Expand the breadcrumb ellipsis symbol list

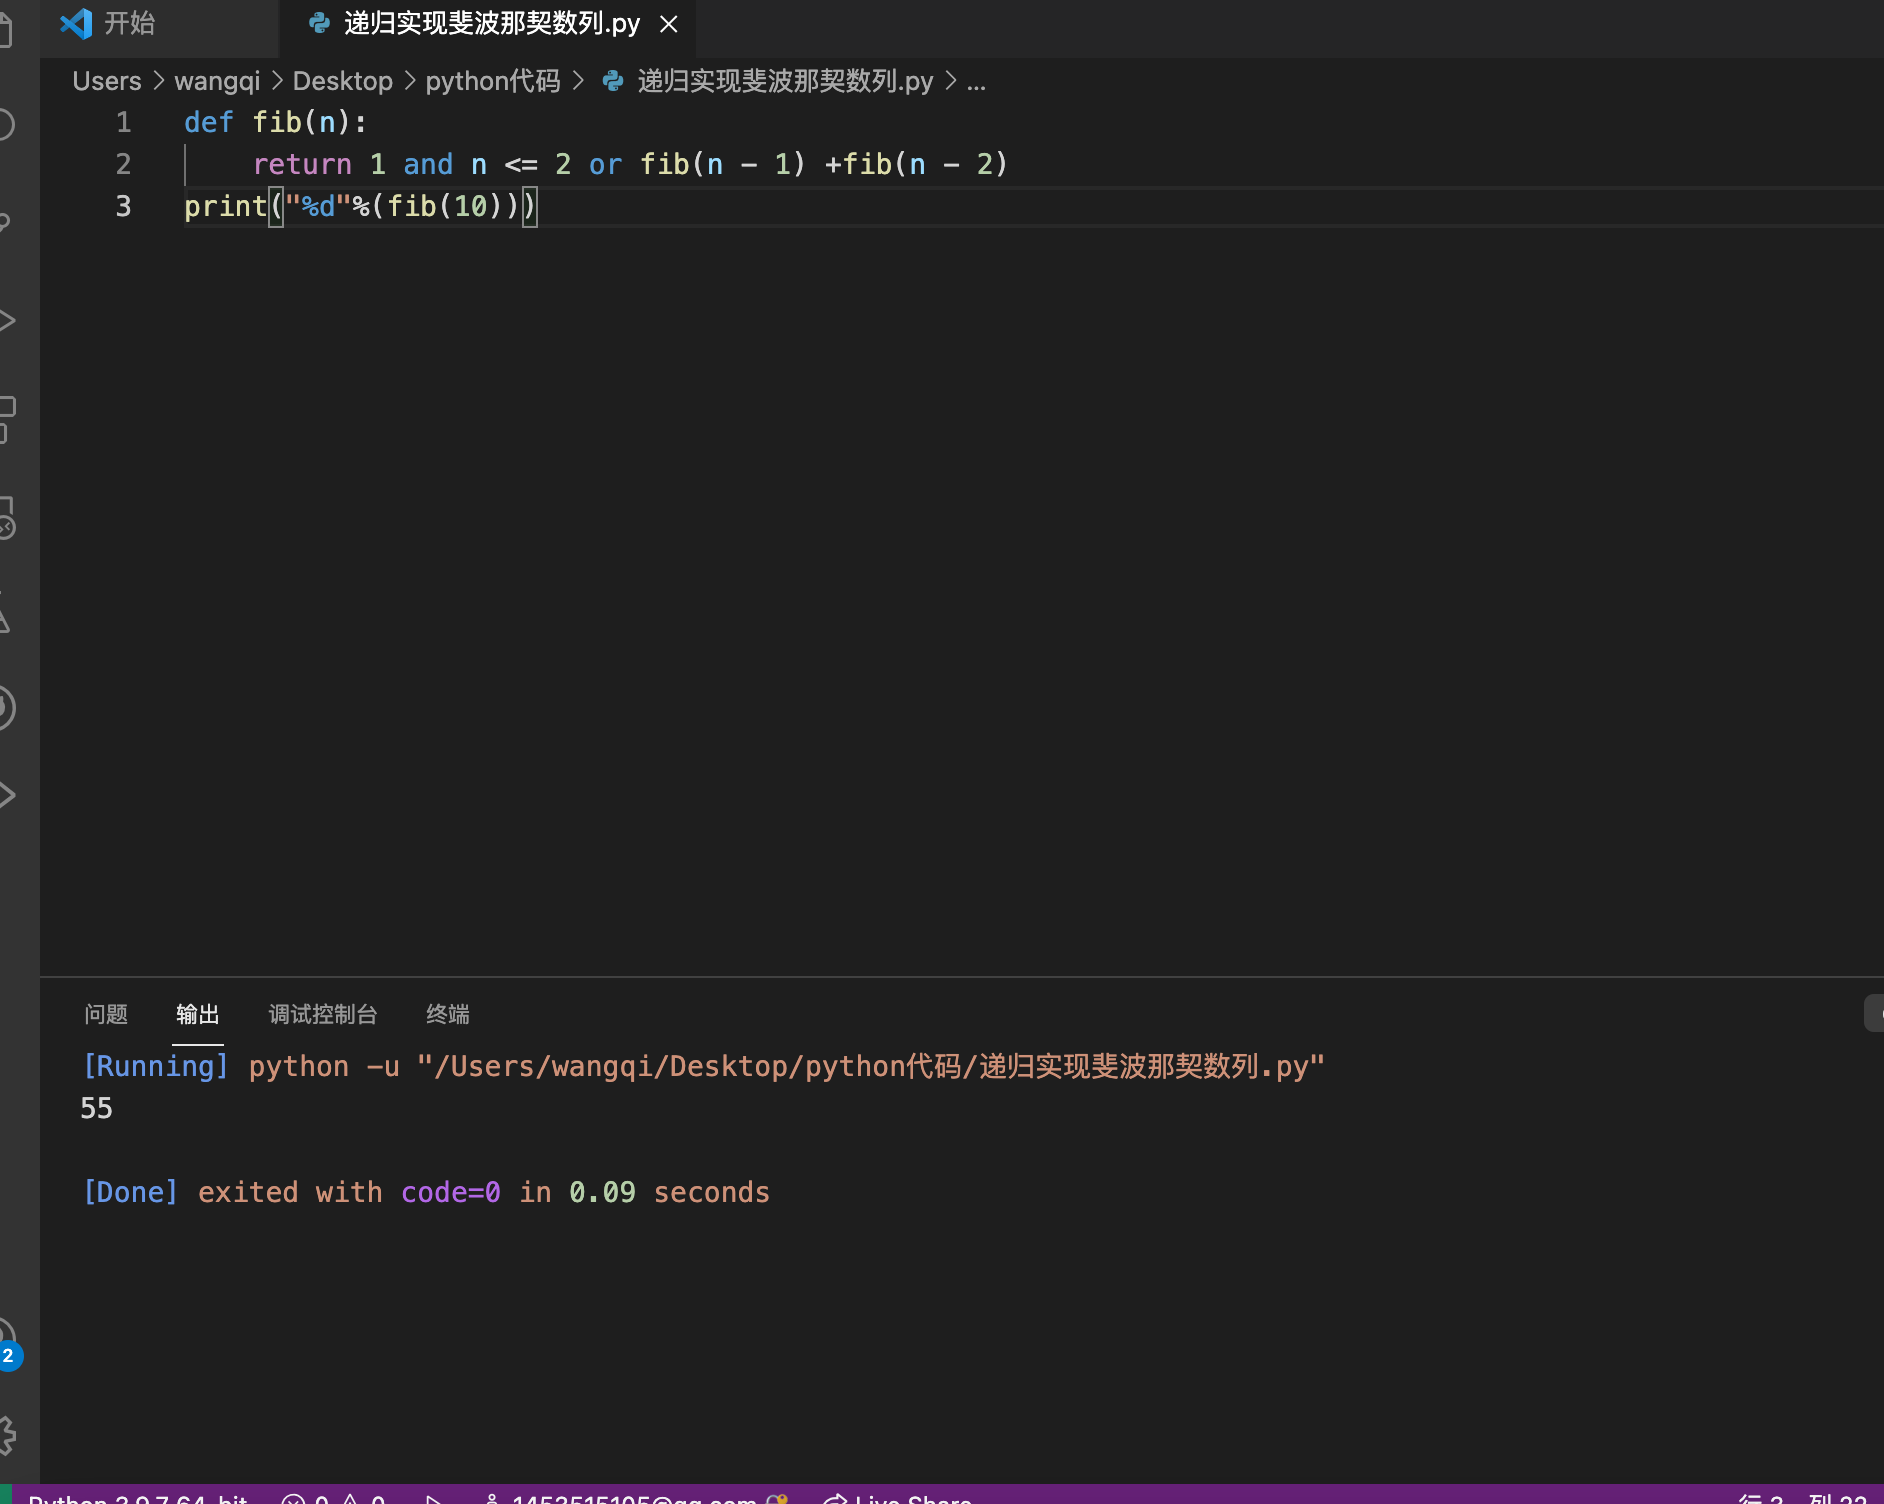point(977,81)
